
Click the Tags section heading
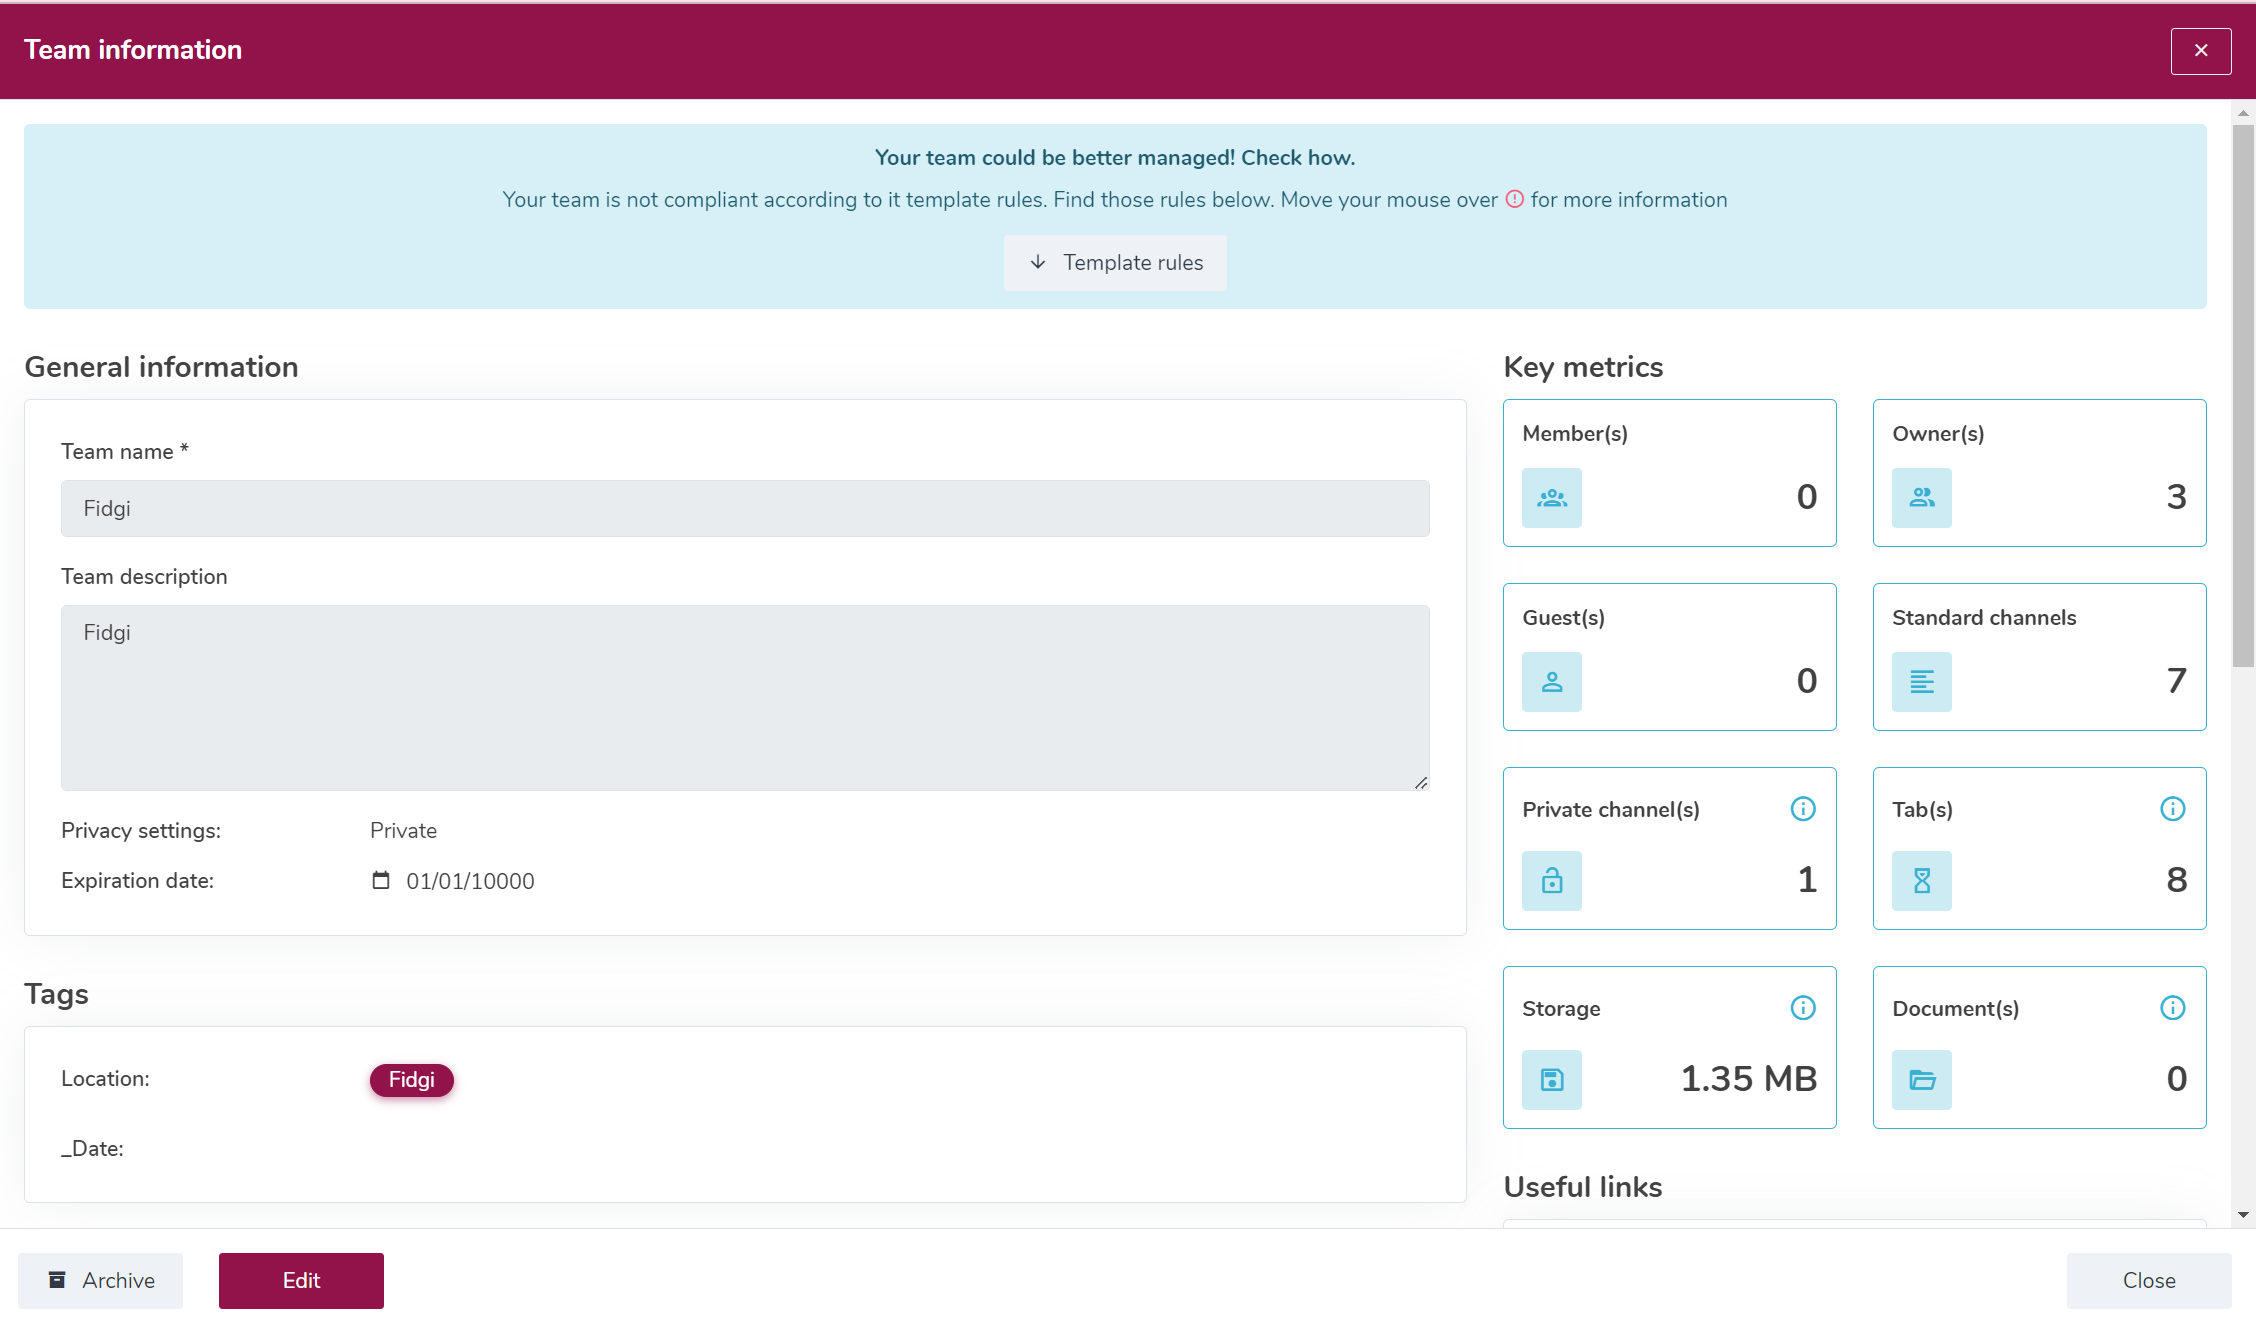(56, 994)
